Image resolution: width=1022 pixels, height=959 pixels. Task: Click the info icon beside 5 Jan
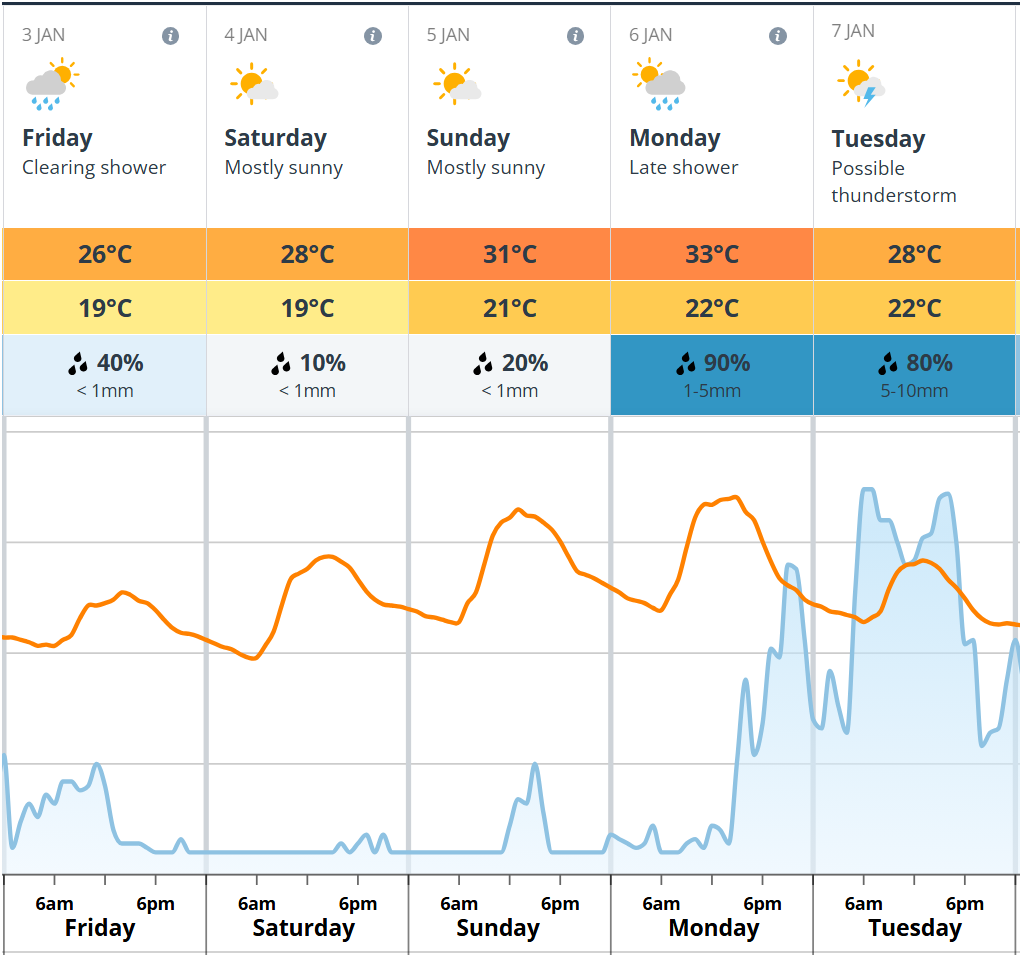(x=575, y=36)
